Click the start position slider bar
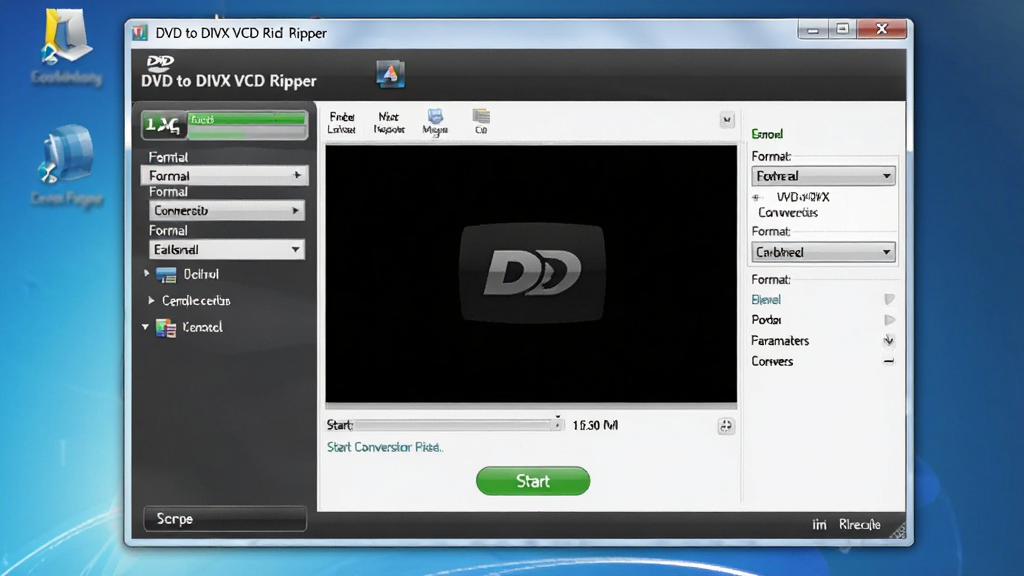This screenshot has width=1024, height=576. click(x=453, y=425)
